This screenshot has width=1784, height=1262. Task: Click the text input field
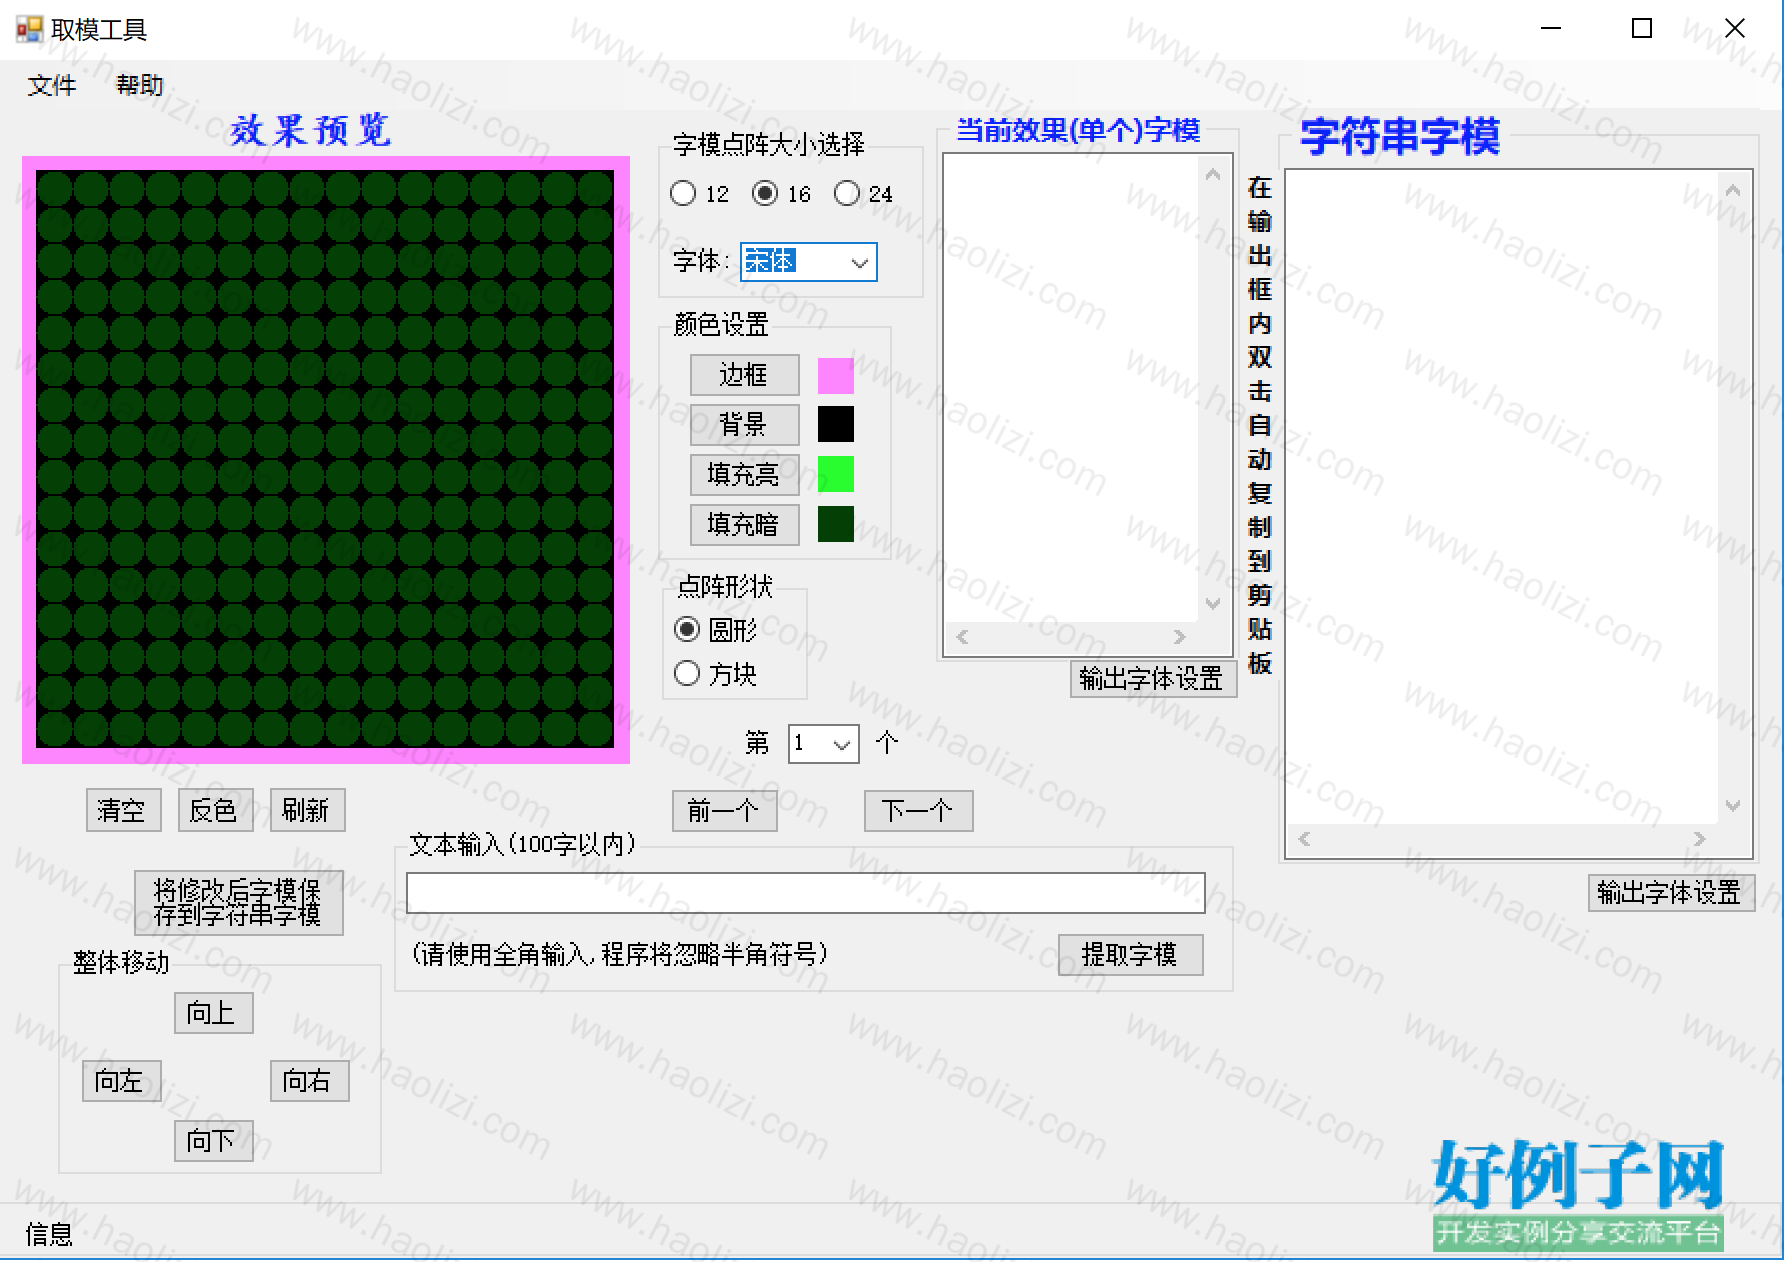[x=805, y=893]
